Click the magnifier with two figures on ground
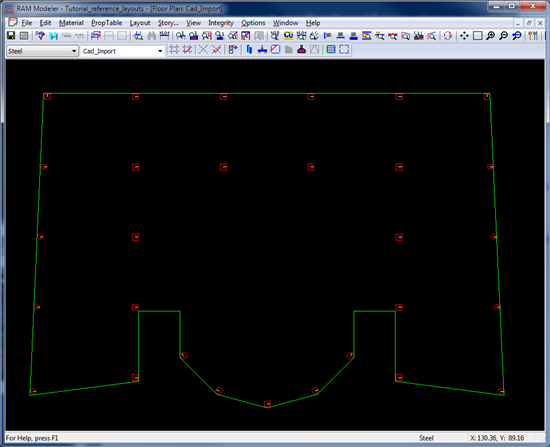 418,35
